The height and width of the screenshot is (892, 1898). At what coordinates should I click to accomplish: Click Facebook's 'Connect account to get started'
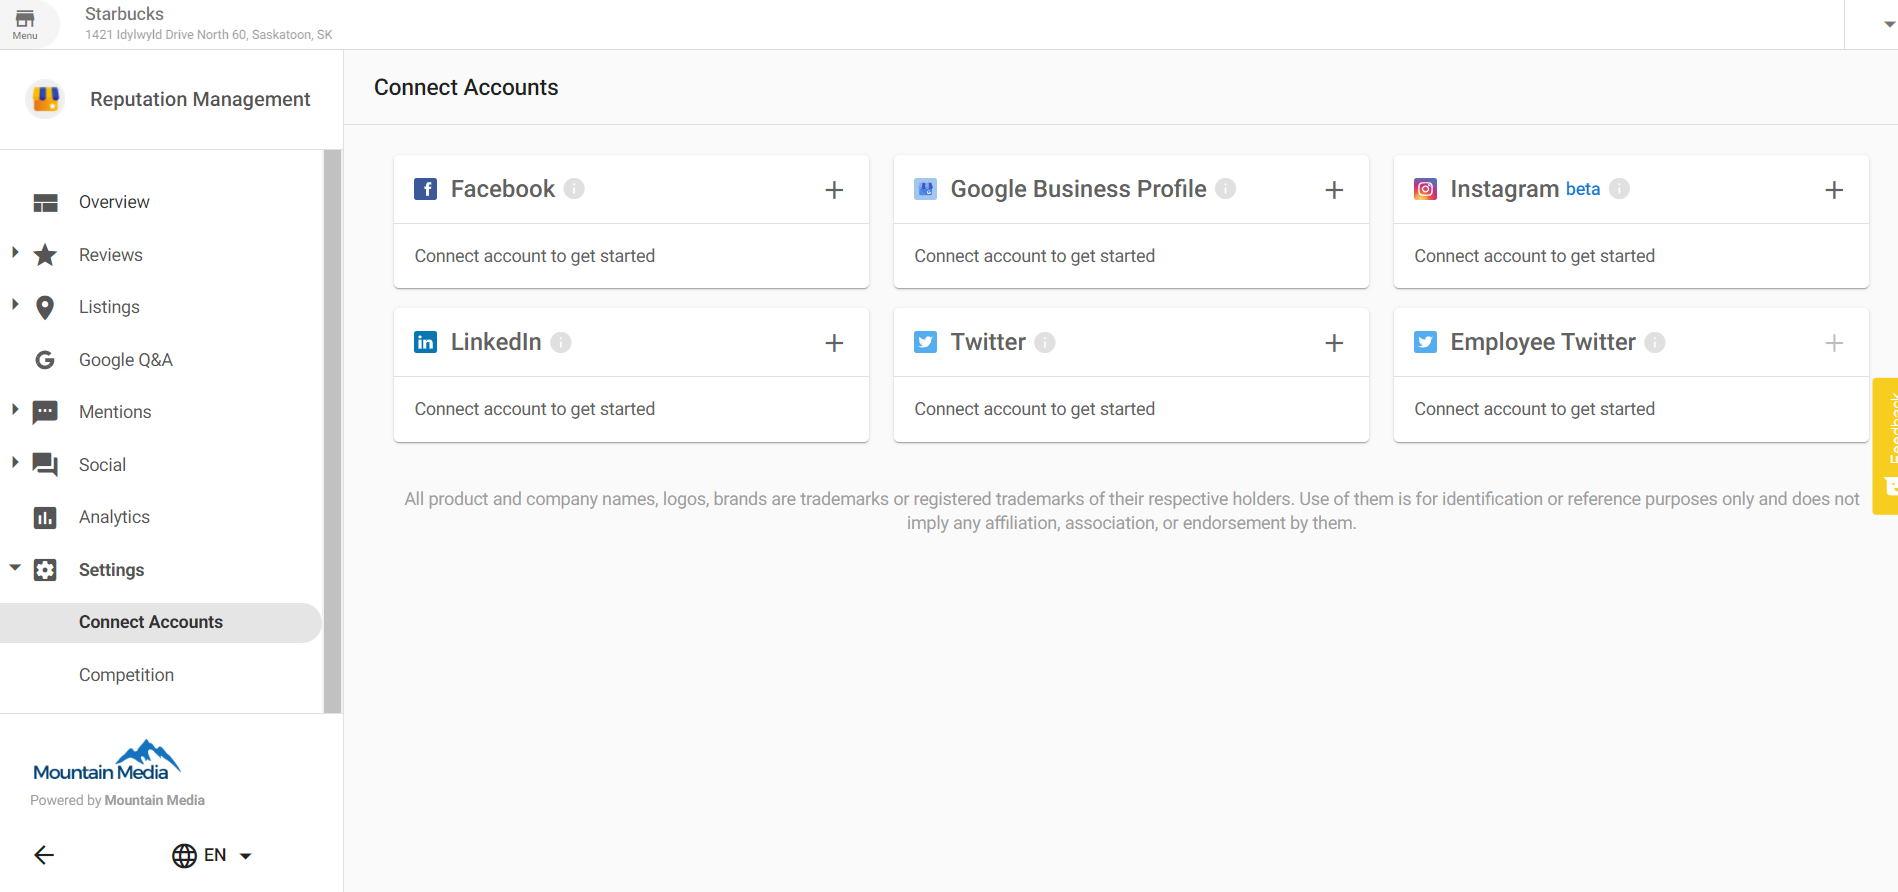(535, 256)
